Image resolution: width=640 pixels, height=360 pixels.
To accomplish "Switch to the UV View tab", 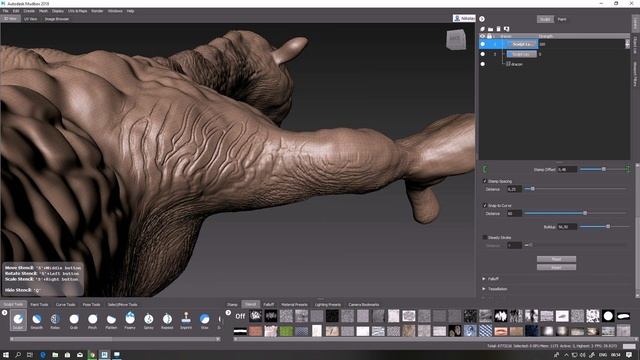I will click(x=31, y=19).
